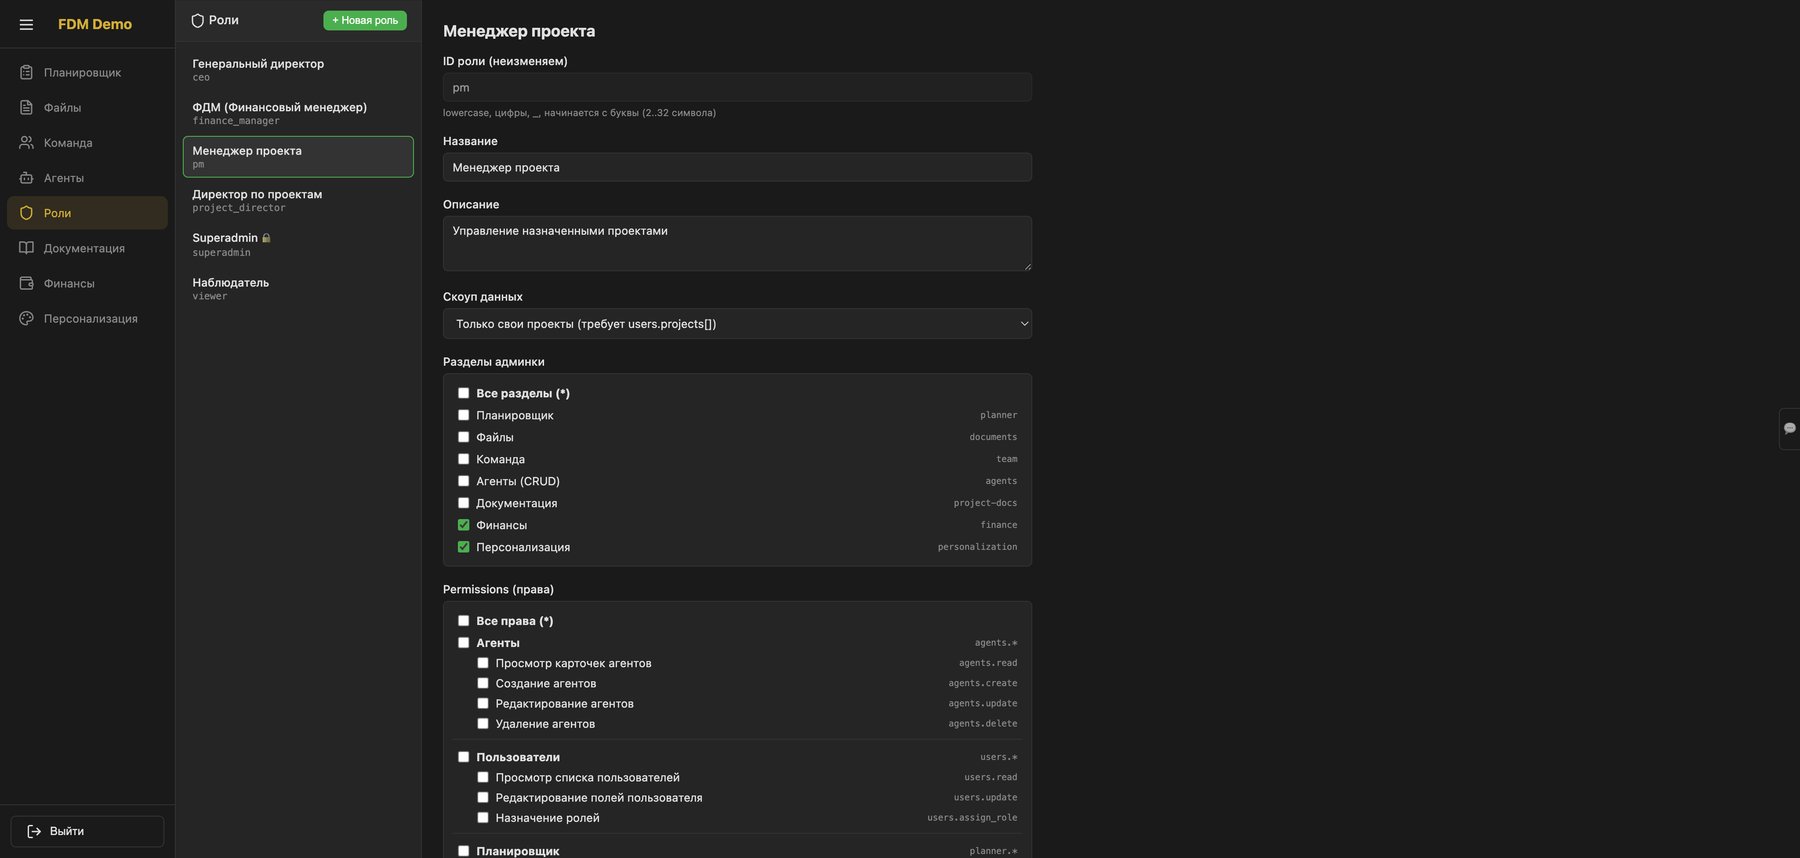Viewport: 1800px width, 858px height.
Task: Focus the Название text field
Action: (737, 167)
